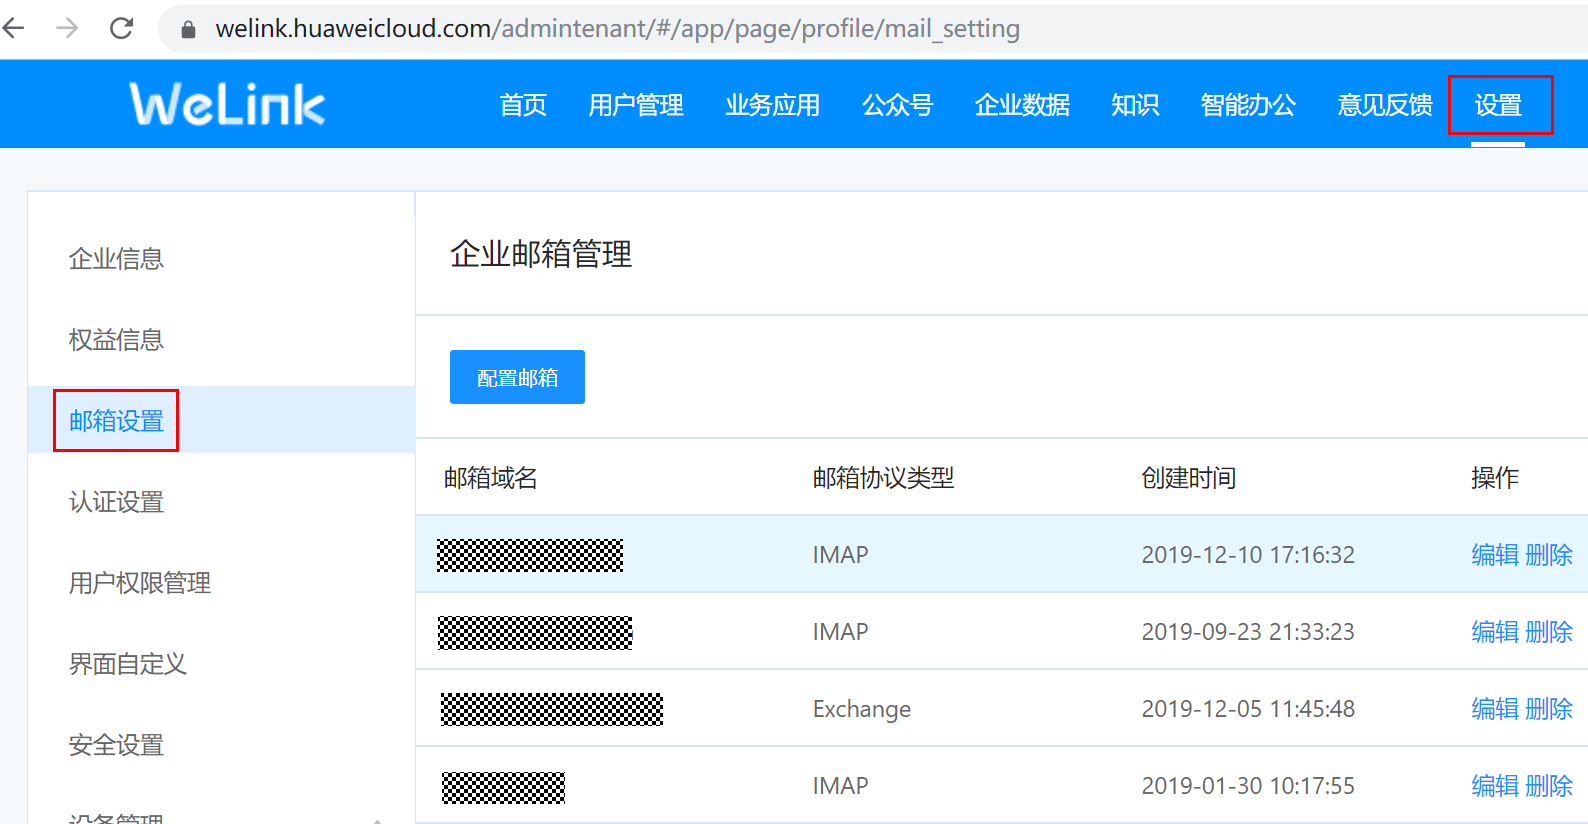This screenshot has height=824, width=1588.
Task: View site info via the lock icon
Action: coord(188,29)
